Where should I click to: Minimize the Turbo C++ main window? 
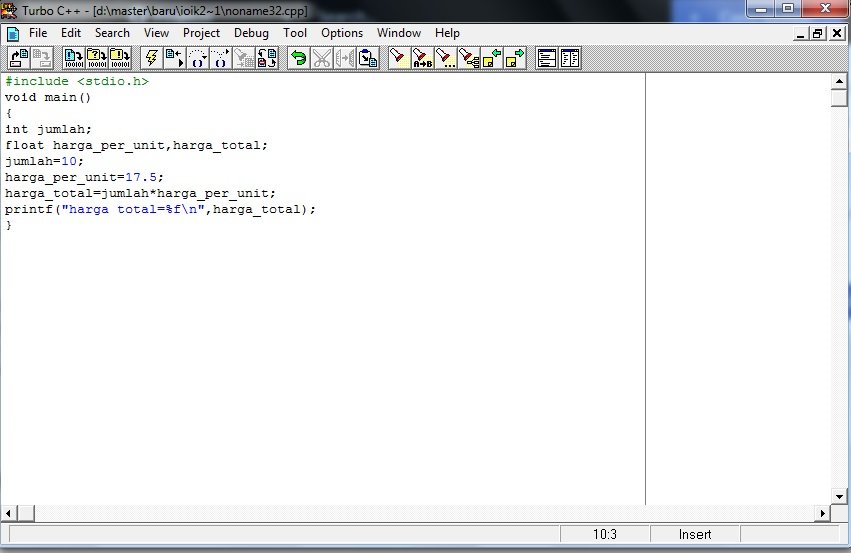point(762,9)
